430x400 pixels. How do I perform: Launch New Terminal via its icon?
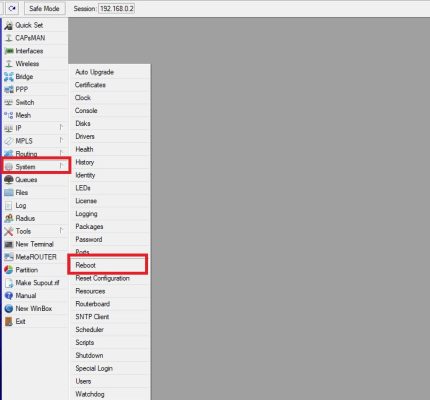(9, 244)
